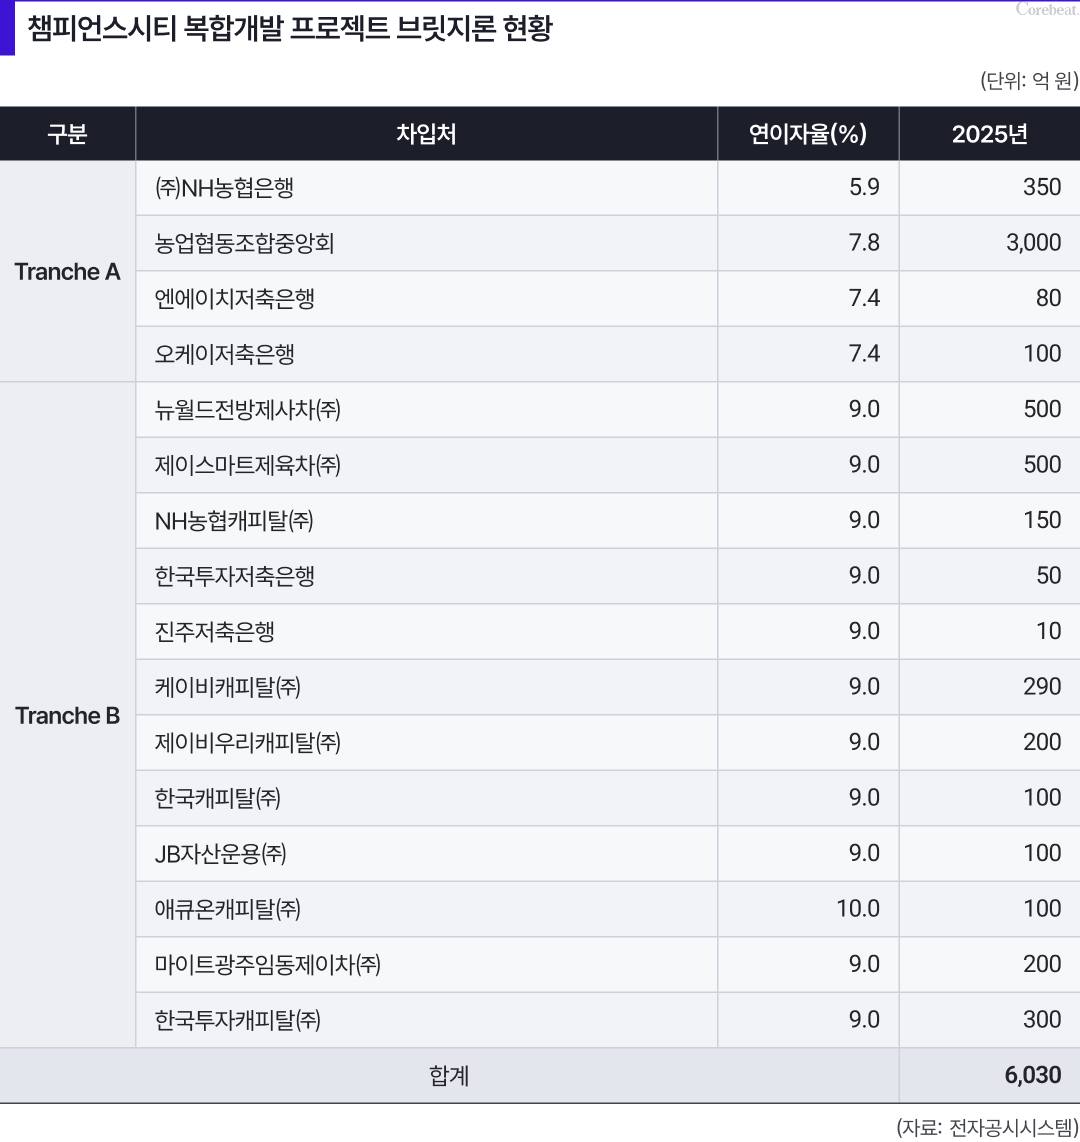Click the 3,000 amount value
The image size is (1080, 1142).
[1033, 243]
